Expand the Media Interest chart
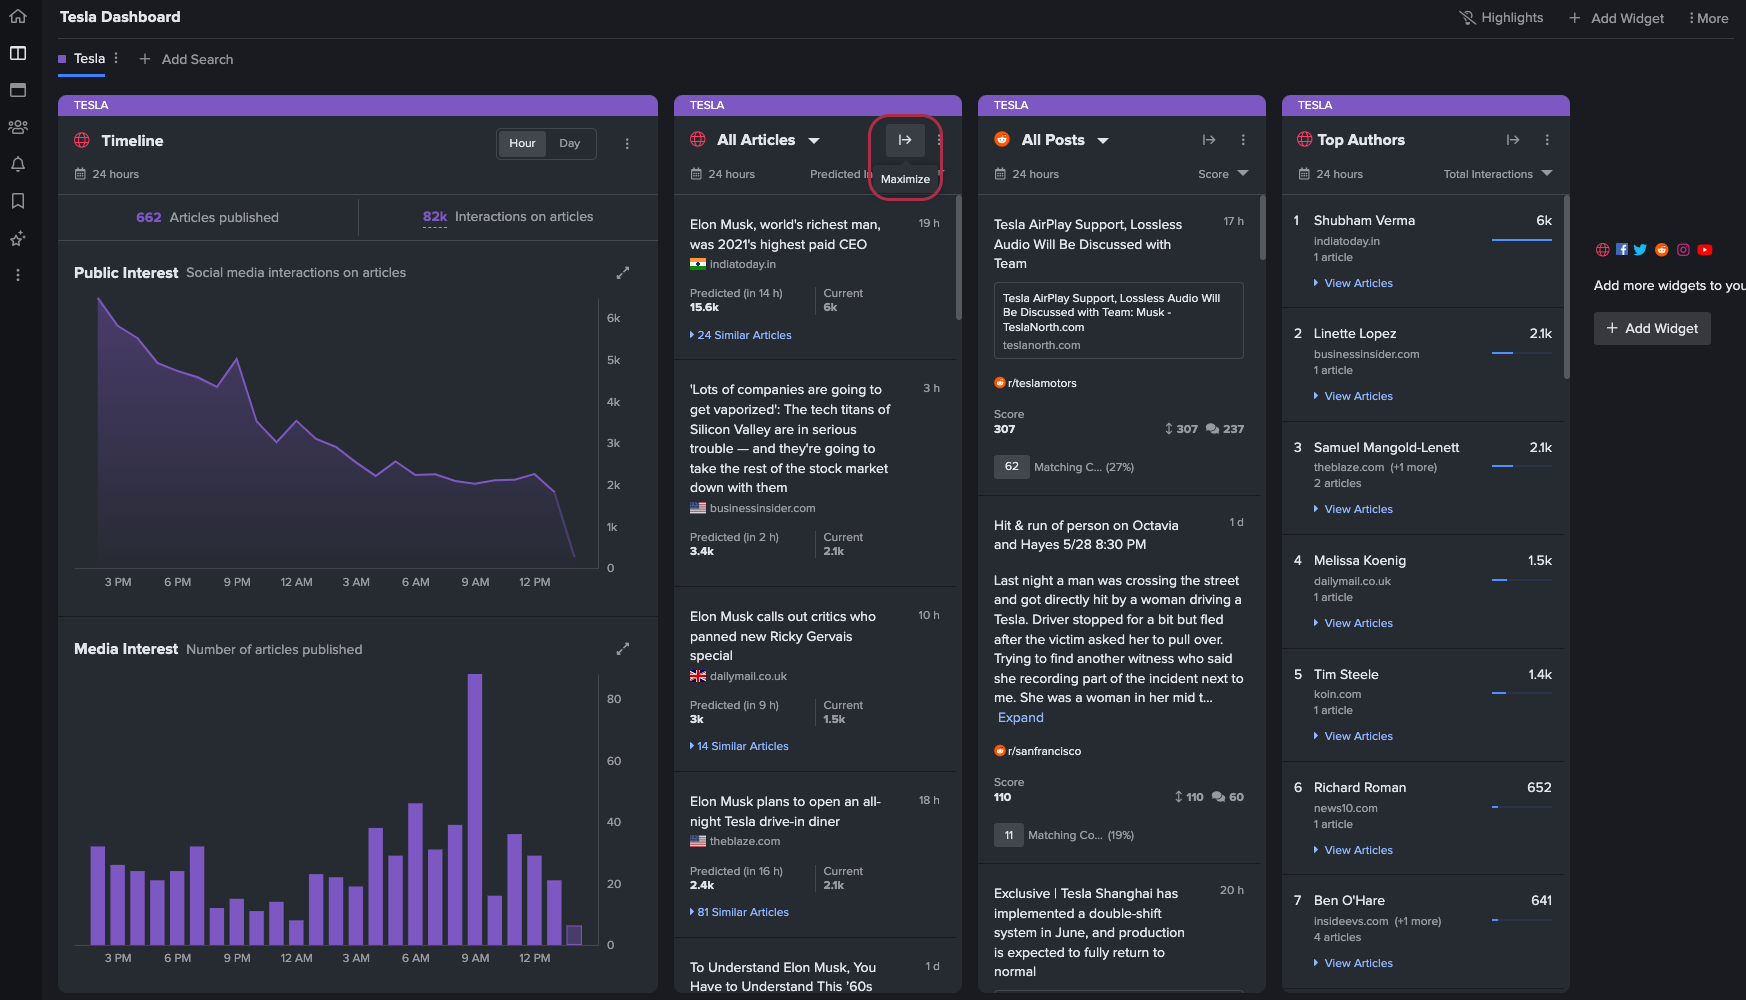This screenshot has width=1746, height=1000. click(x=622, y=649)
